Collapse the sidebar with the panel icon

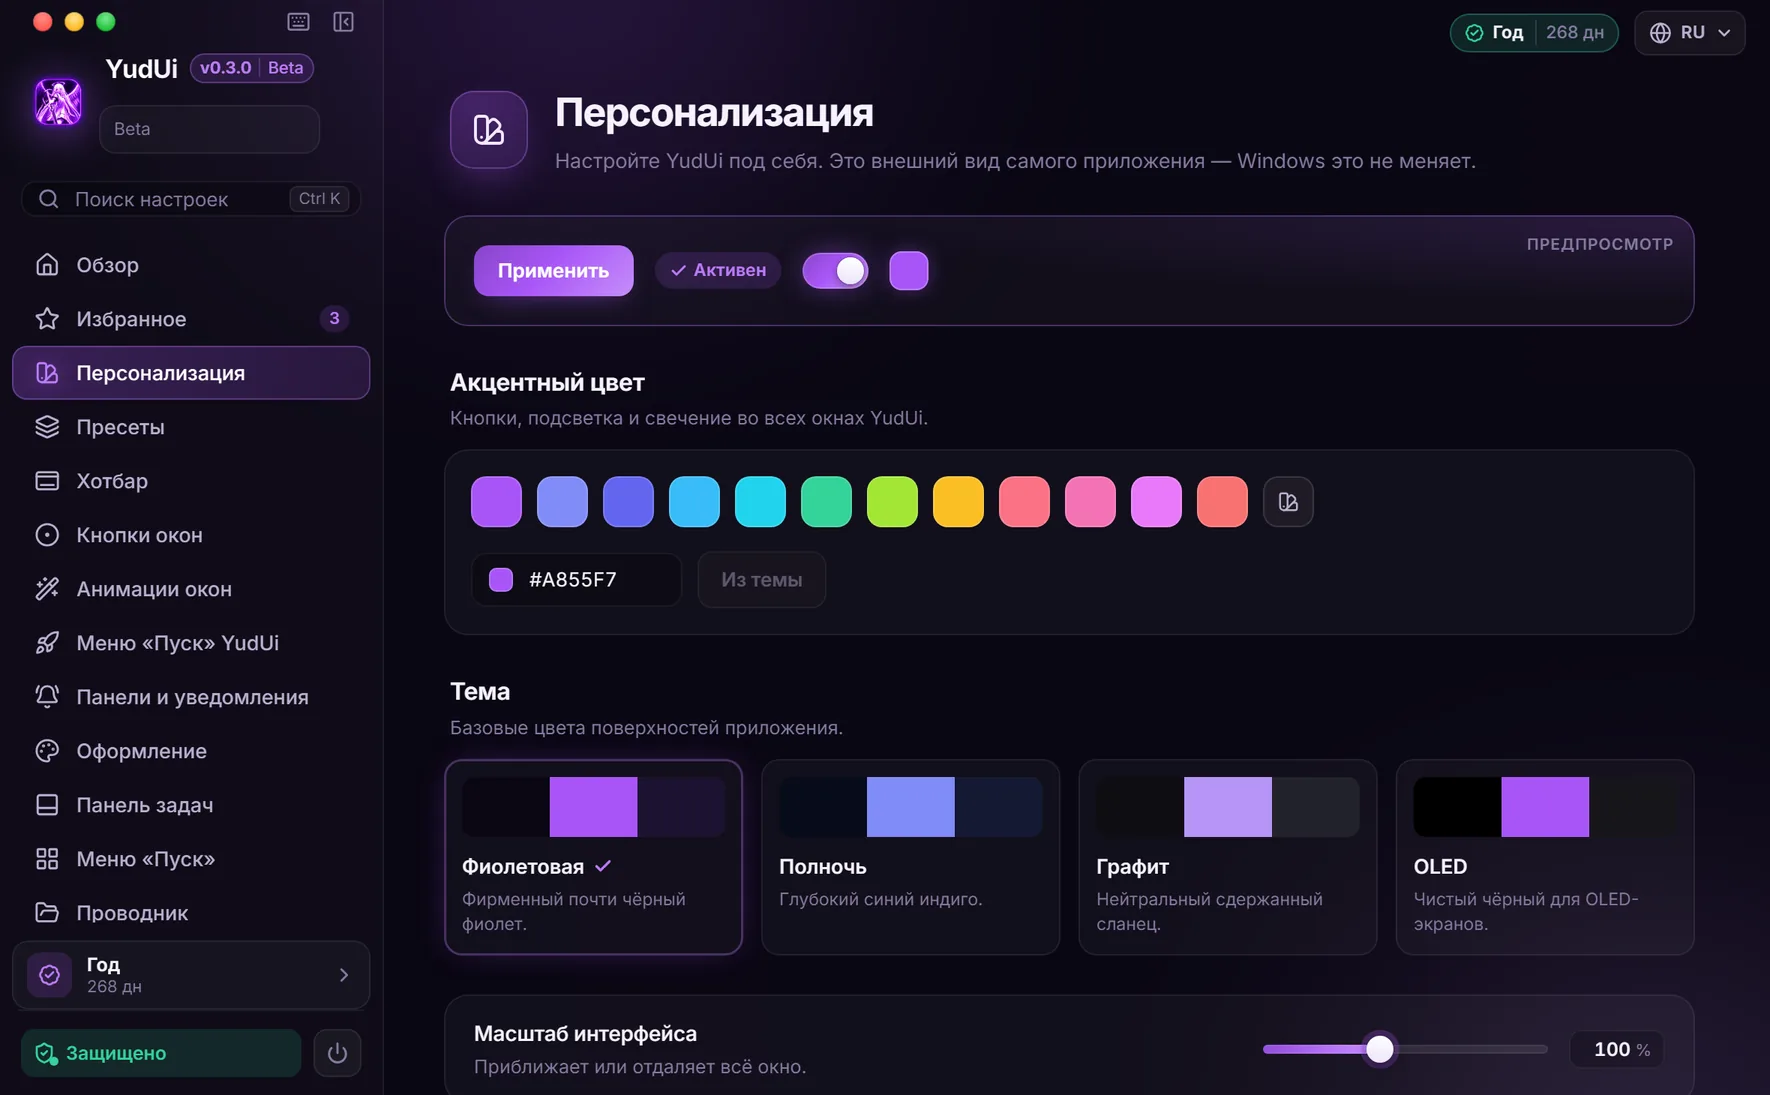(343, 22)
